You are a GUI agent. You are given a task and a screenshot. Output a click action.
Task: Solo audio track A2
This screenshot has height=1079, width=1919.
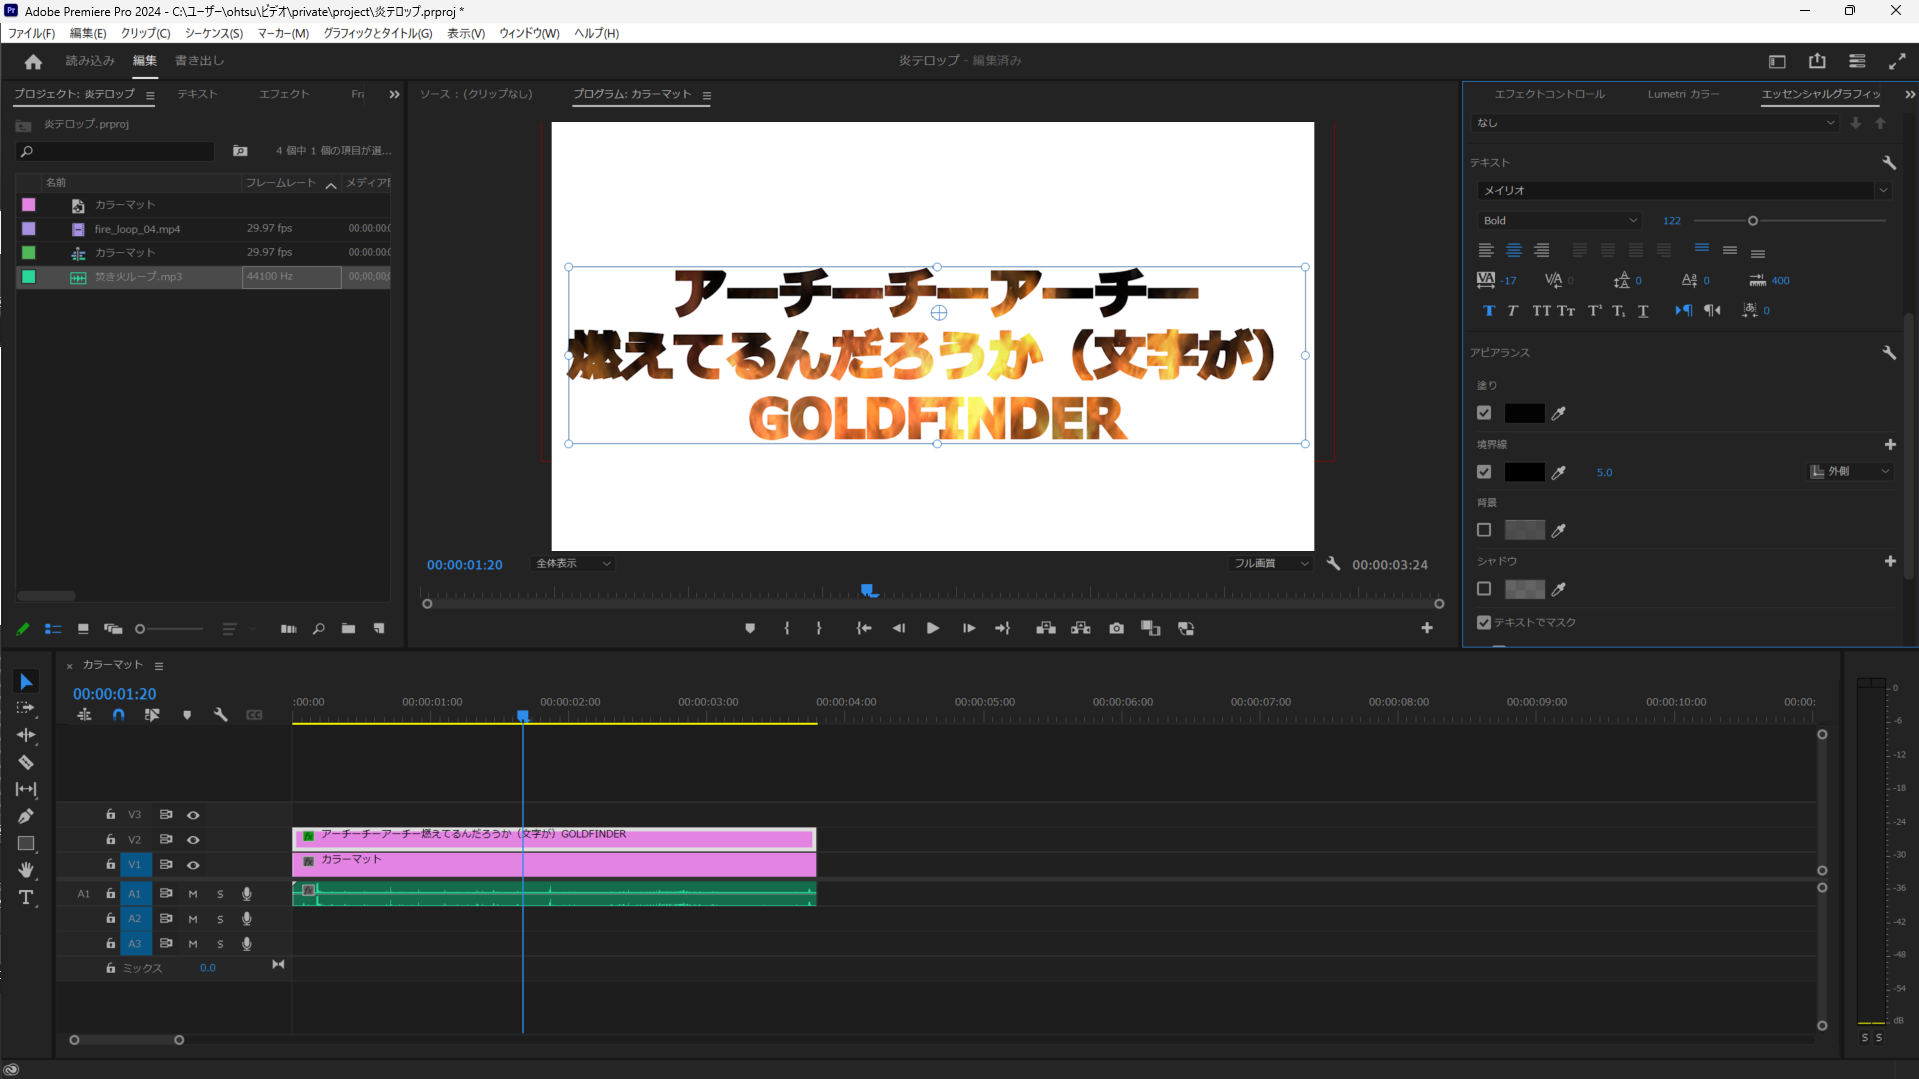pos(220,919)
